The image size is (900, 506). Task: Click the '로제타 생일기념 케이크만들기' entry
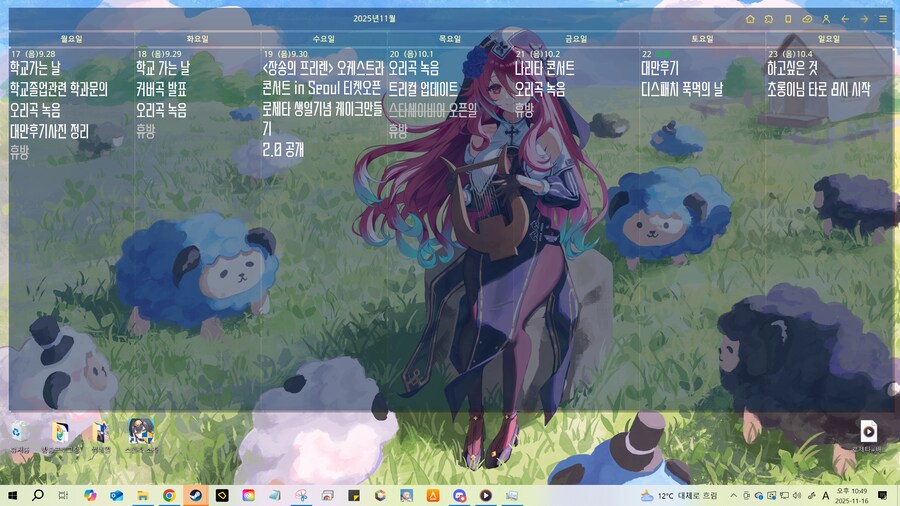point(323,119)
